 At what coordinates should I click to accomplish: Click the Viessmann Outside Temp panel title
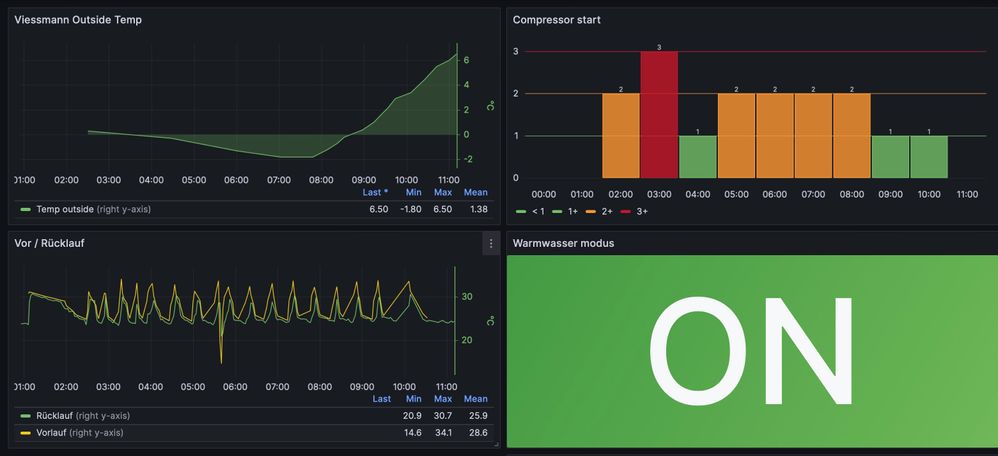(78, 20)
